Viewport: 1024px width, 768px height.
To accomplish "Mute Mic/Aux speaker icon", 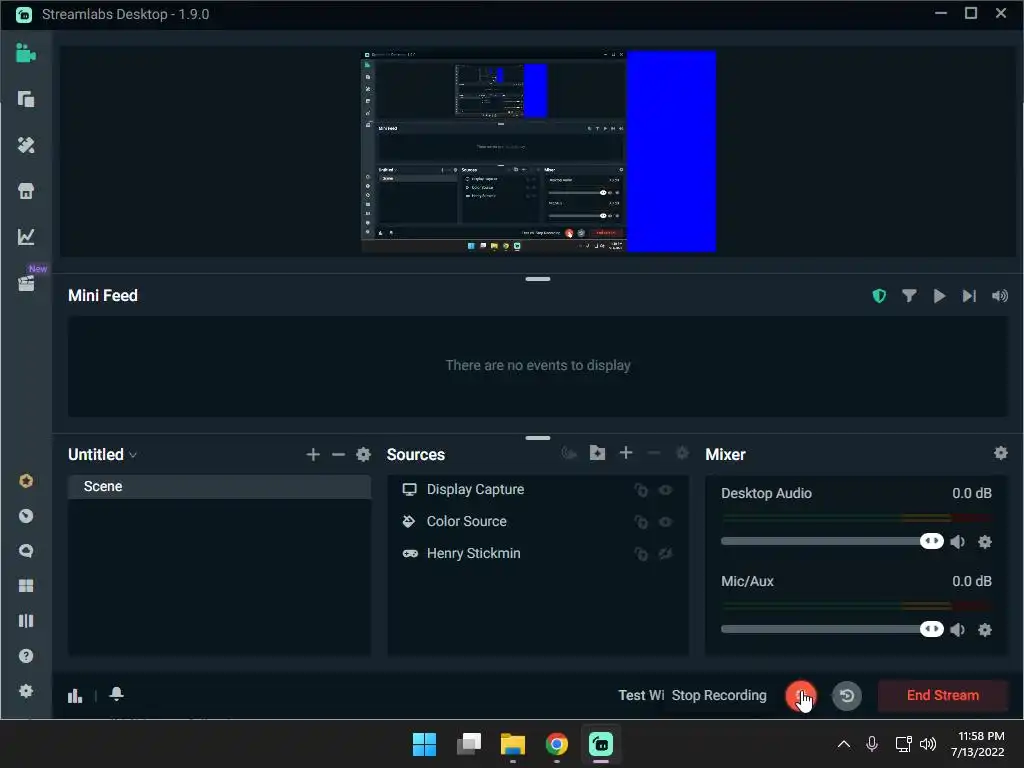I will [x=957, y=630].
